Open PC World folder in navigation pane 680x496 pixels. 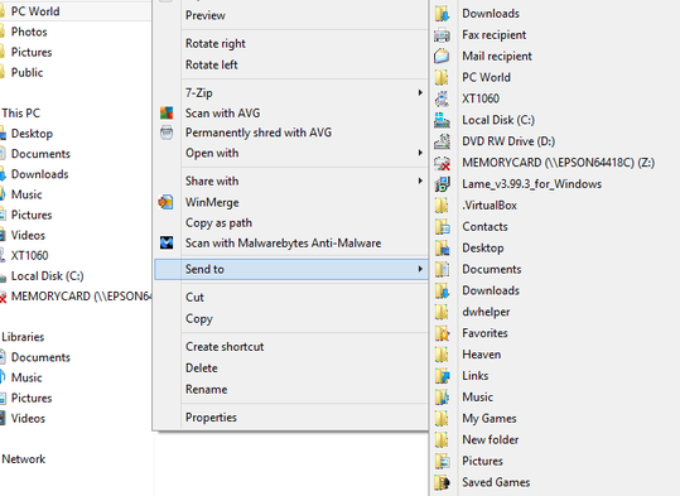point(35,11)
